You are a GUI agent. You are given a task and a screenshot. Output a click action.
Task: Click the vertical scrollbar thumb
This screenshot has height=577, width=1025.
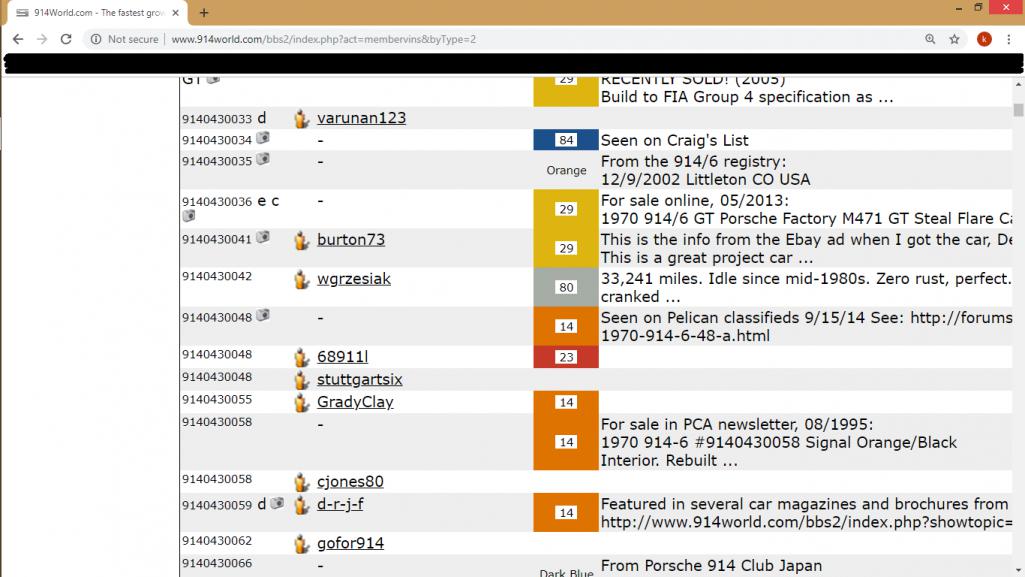click(x=1018, y=109)
